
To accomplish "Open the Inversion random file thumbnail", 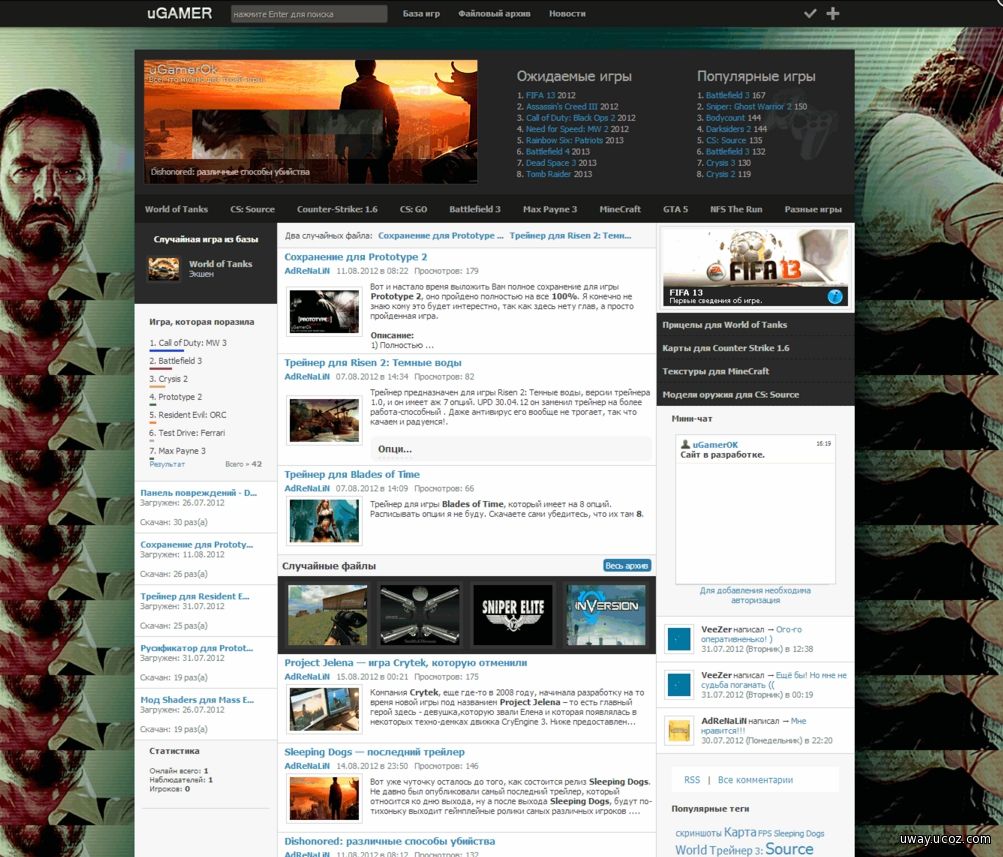I will tap(606, 615).
